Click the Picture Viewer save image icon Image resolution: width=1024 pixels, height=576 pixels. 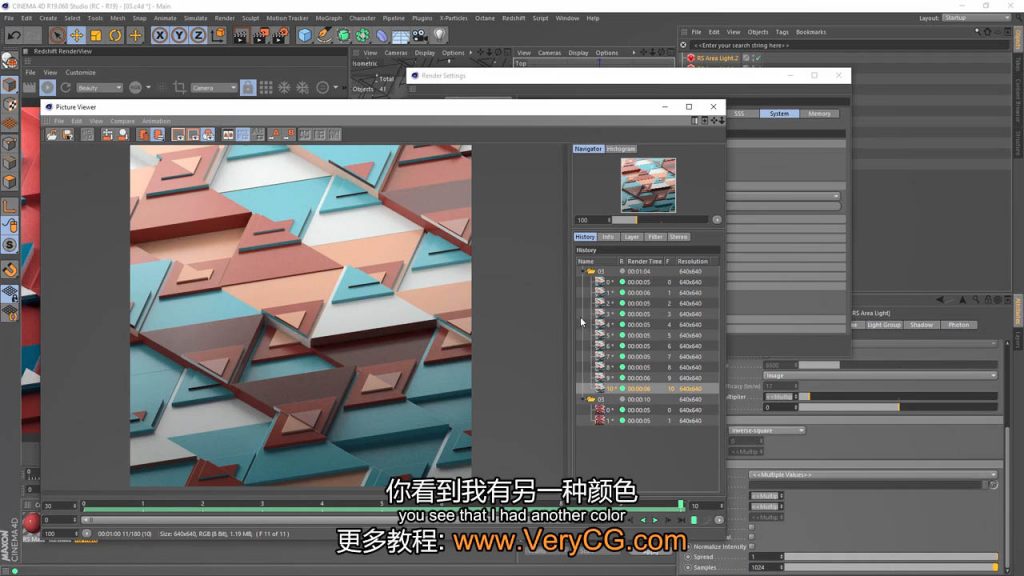coord(67,135)
